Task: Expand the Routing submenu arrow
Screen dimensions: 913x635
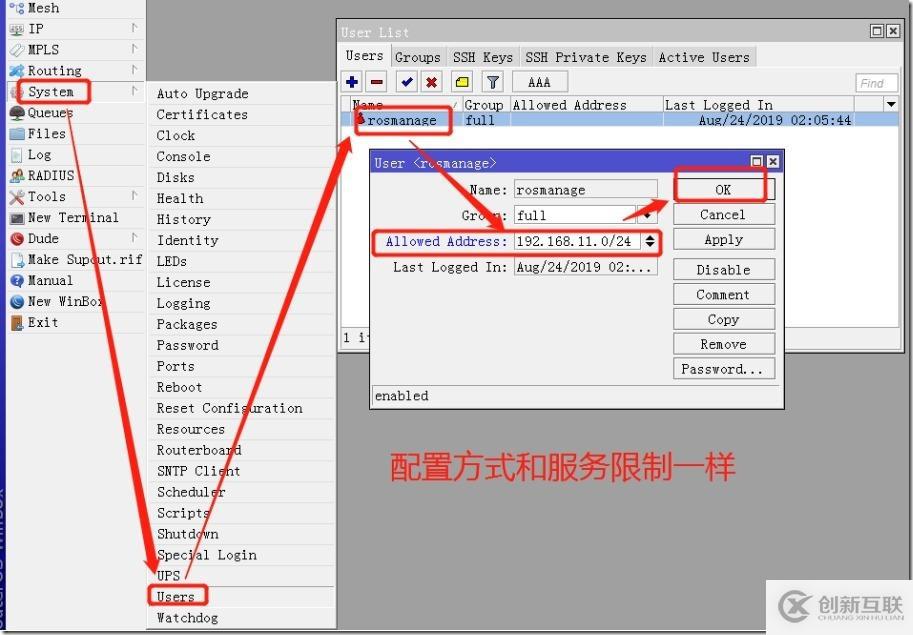Action: pyautogui.click(x=135, y=70)
